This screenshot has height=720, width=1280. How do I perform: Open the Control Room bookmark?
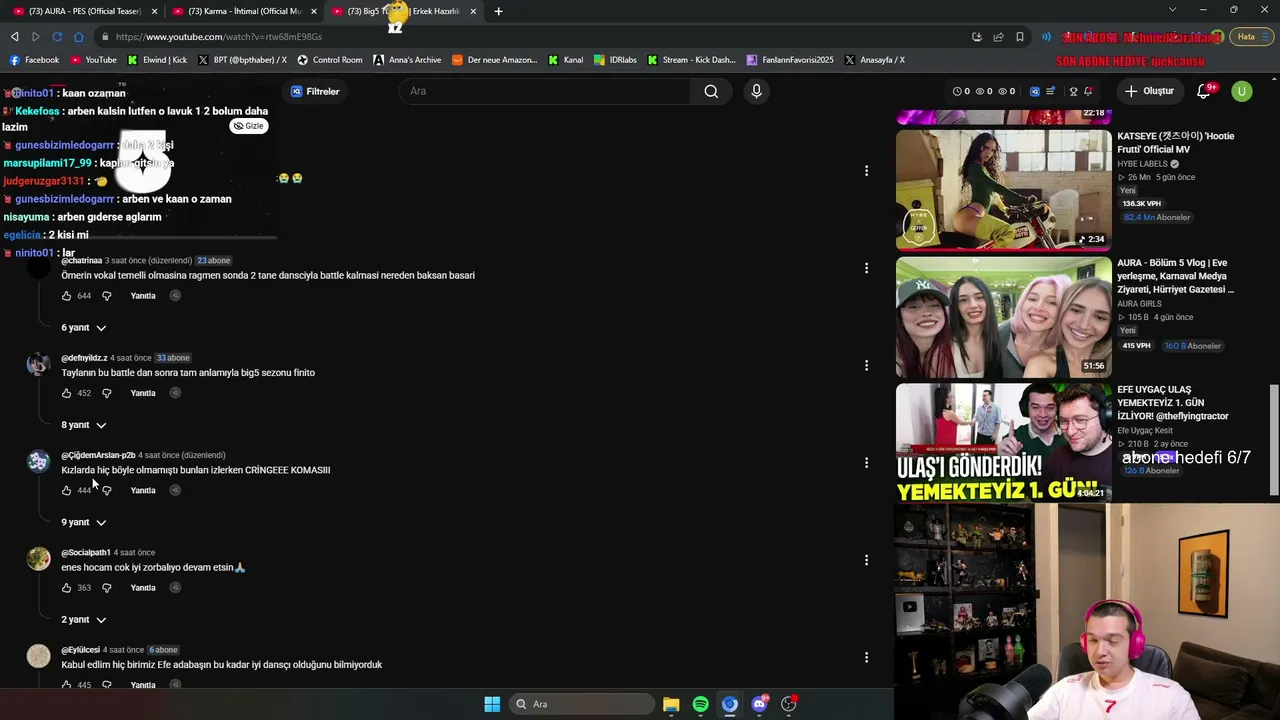coord(330,60)
